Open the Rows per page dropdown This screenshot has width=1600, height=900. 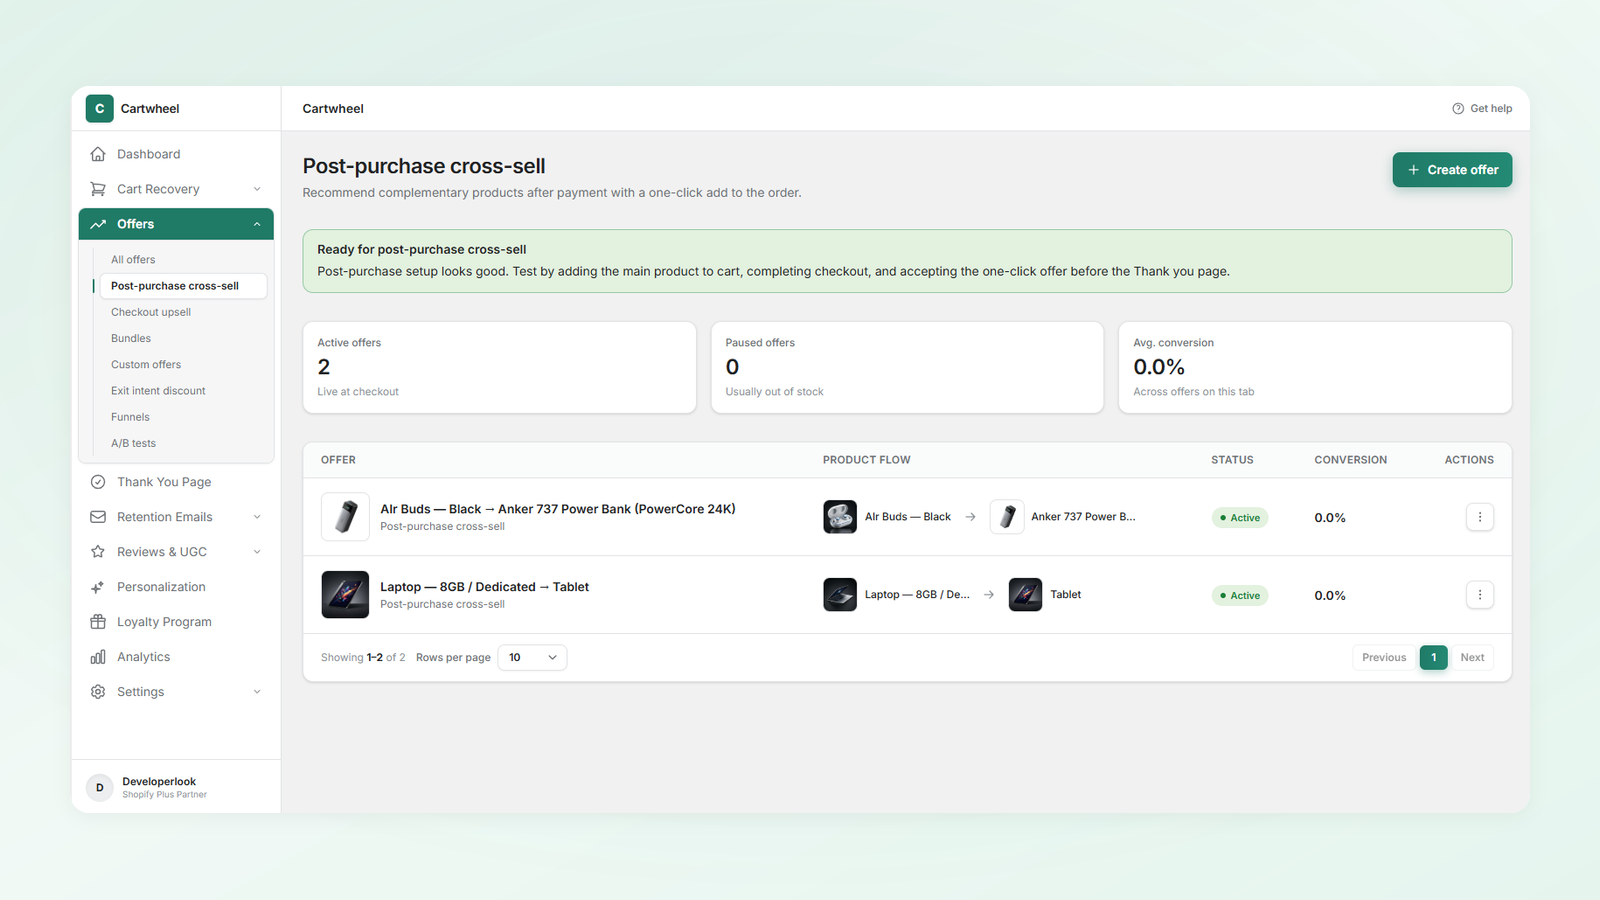tap(532, 657)
